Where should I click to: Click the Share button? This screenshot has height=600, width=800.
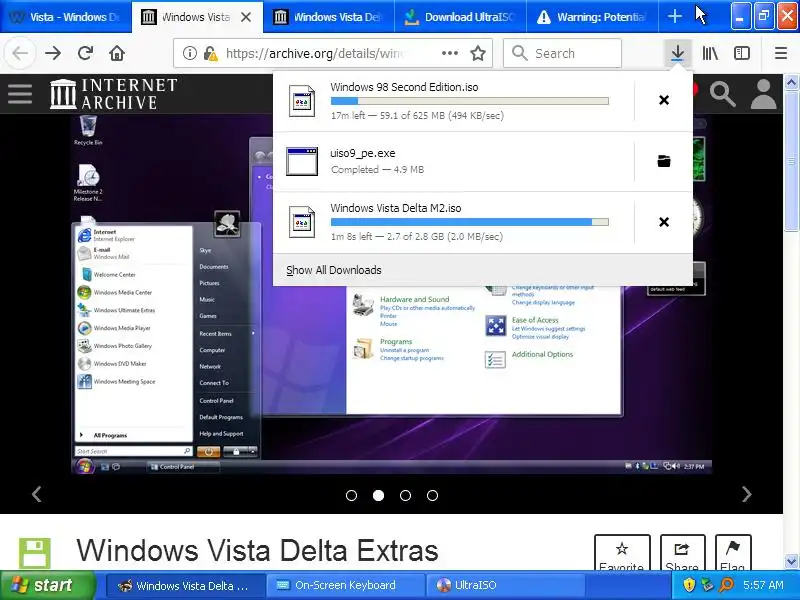683,553
